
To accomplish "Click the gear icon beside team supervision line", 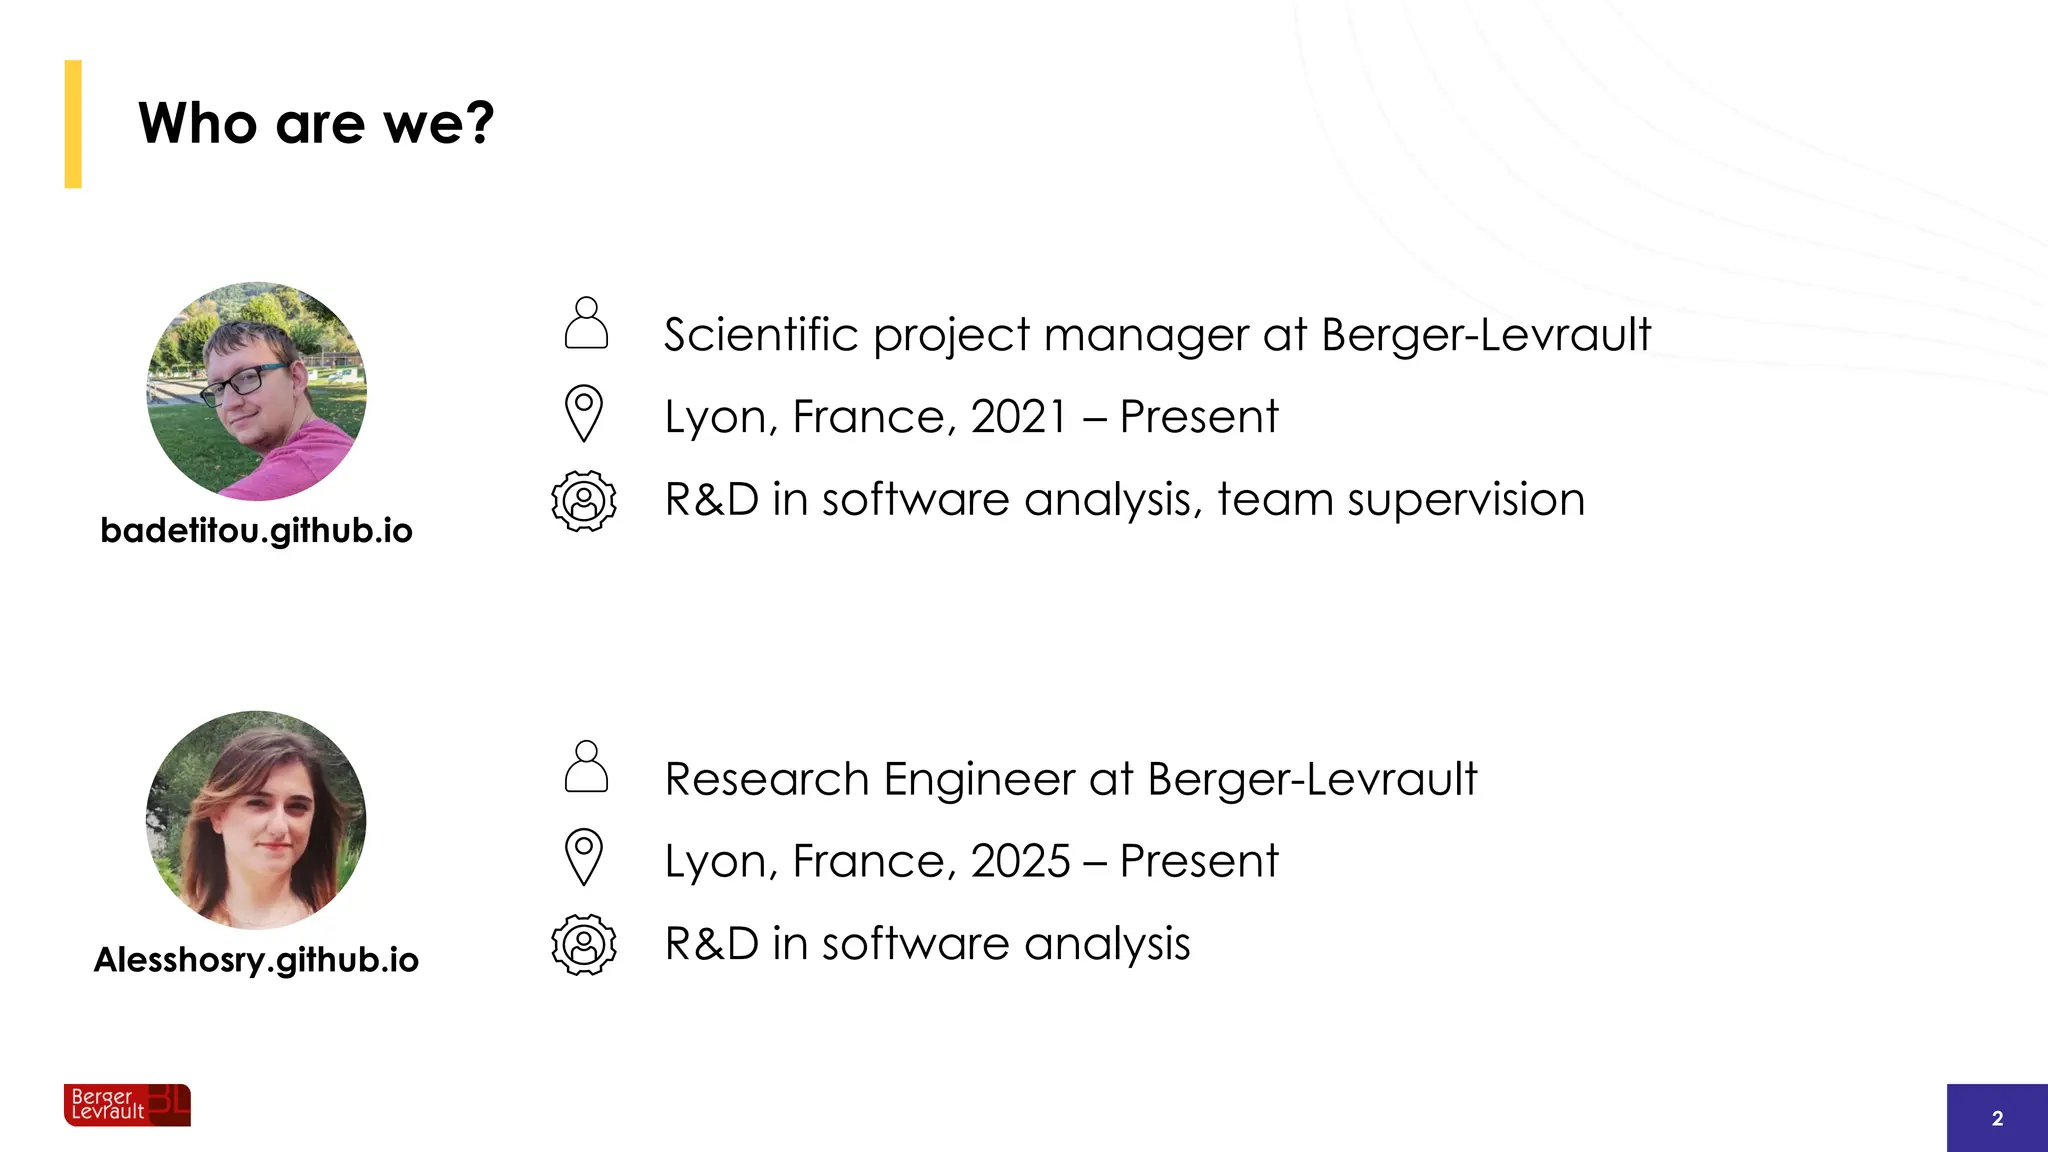I will [584, 500].
